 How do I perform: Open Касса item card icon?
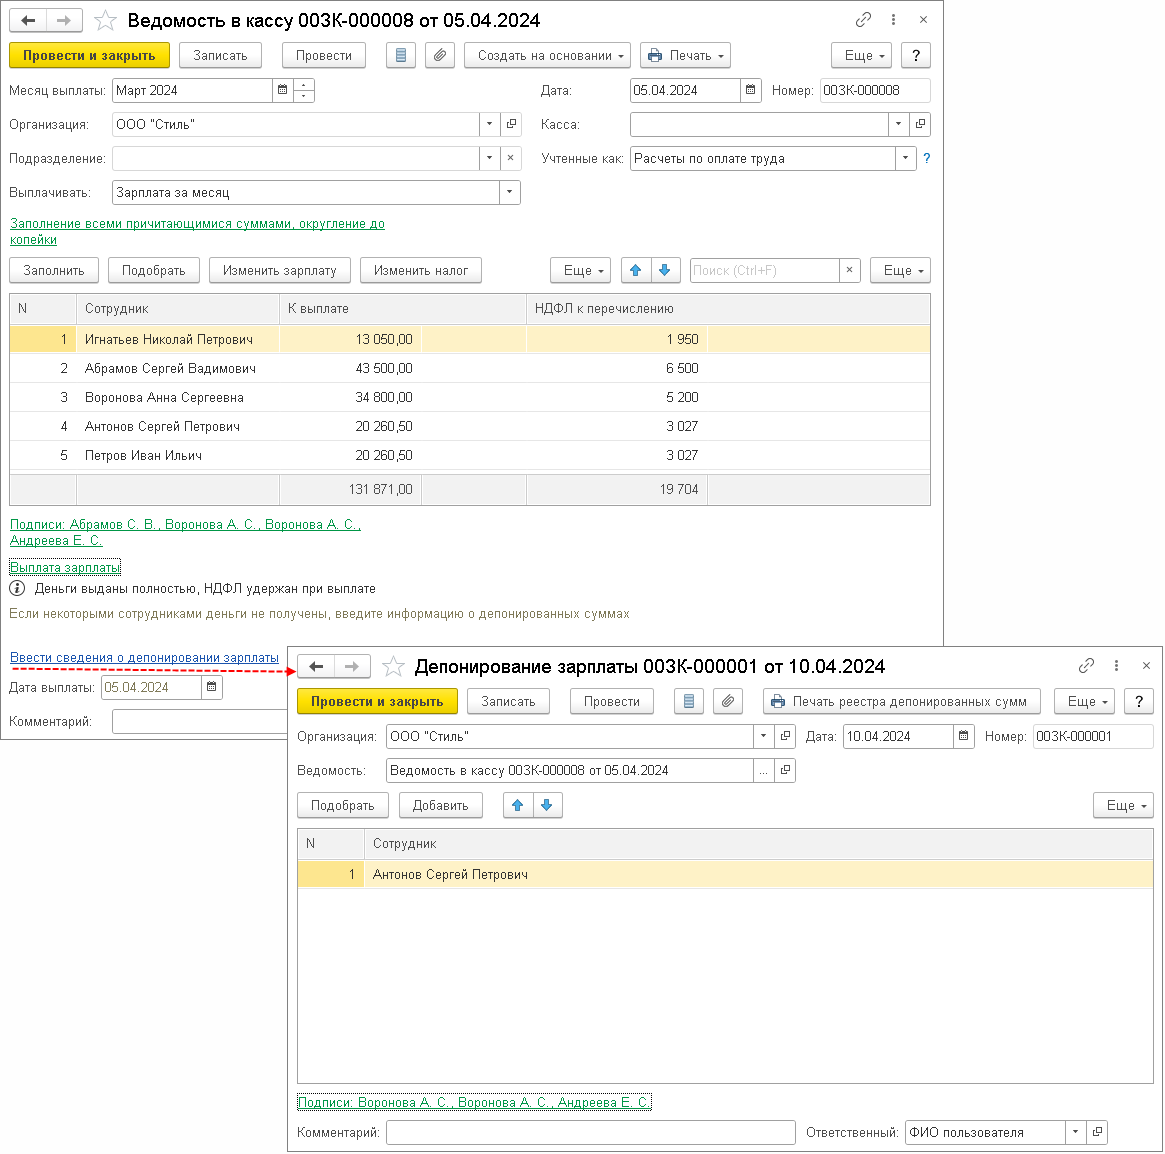(920, 124)
